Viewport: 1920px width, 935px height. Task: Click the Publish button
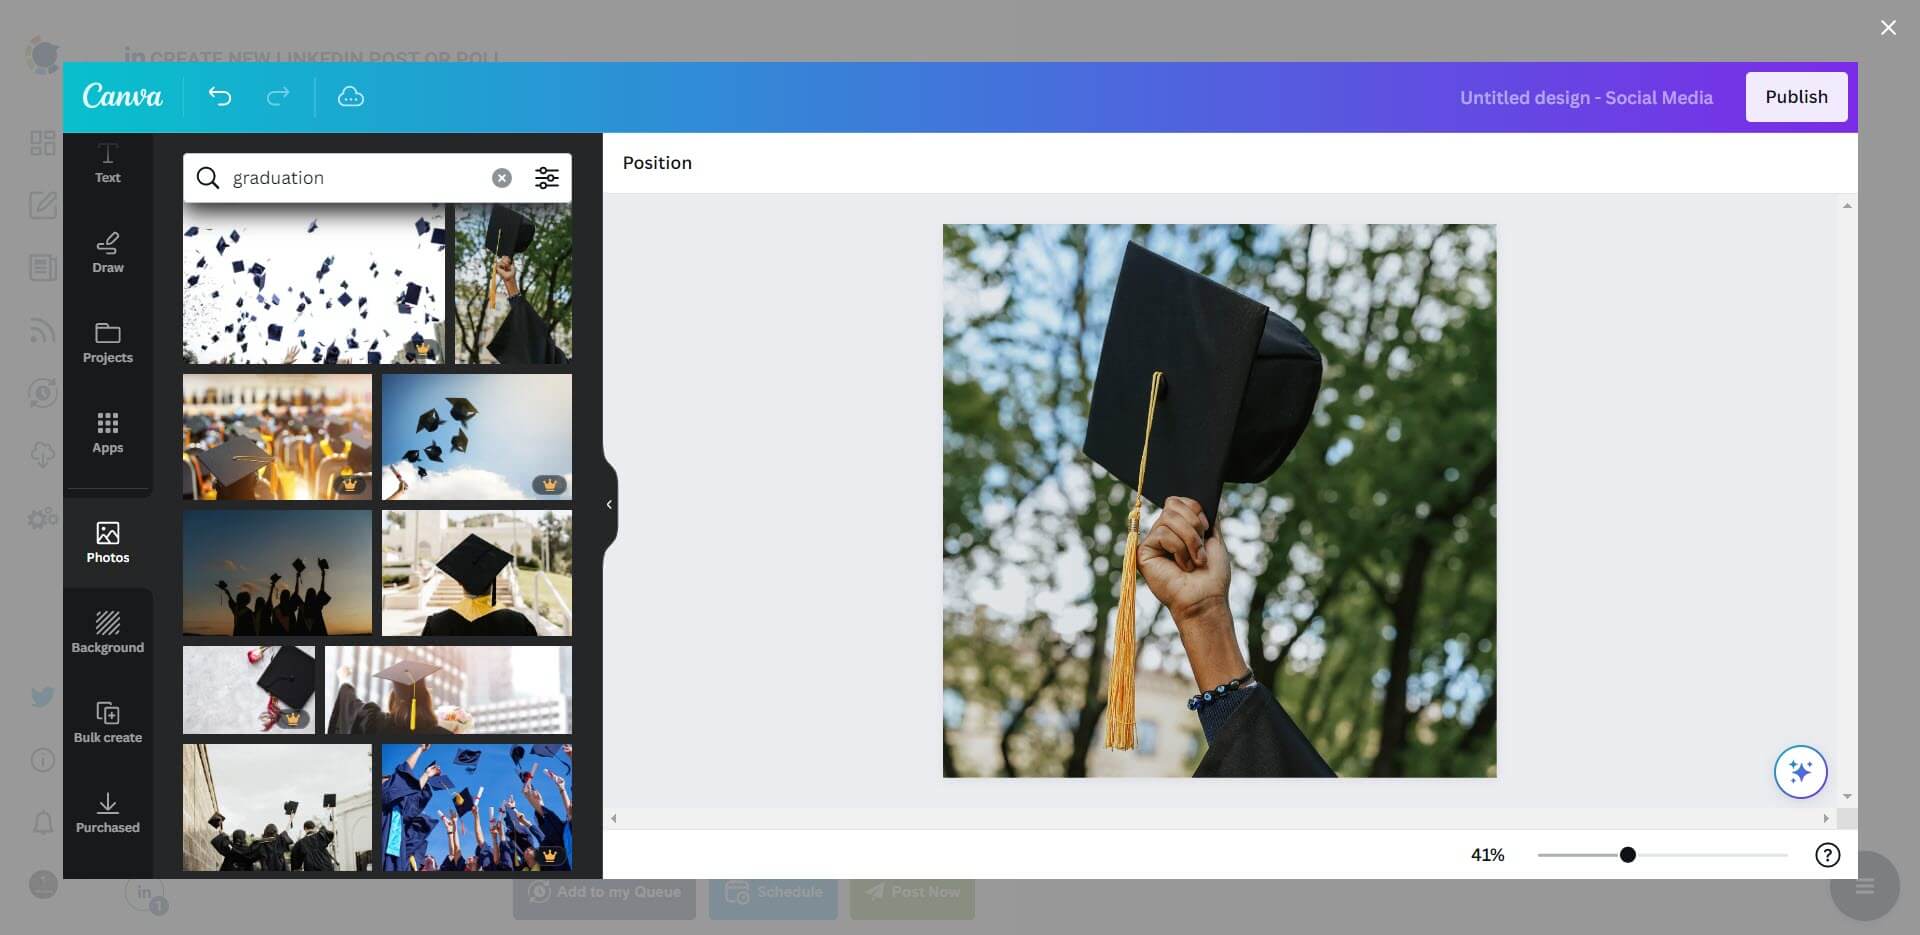click(1796, 97)
